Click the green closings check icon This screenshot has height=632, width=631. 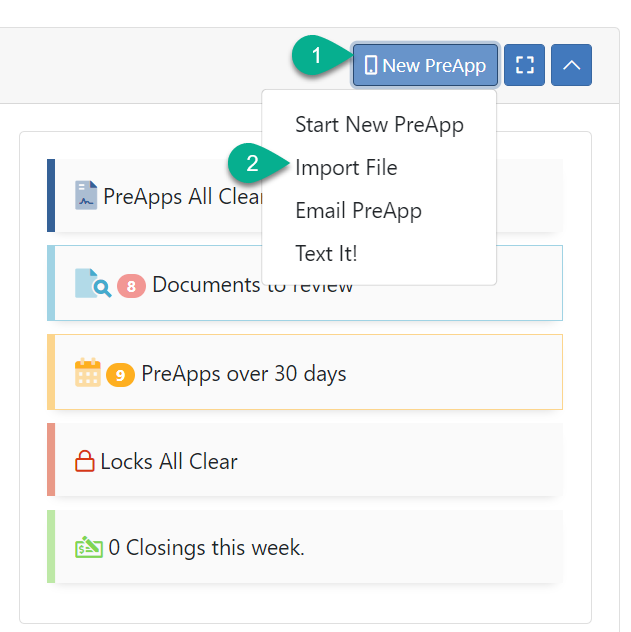pos(89,548)
